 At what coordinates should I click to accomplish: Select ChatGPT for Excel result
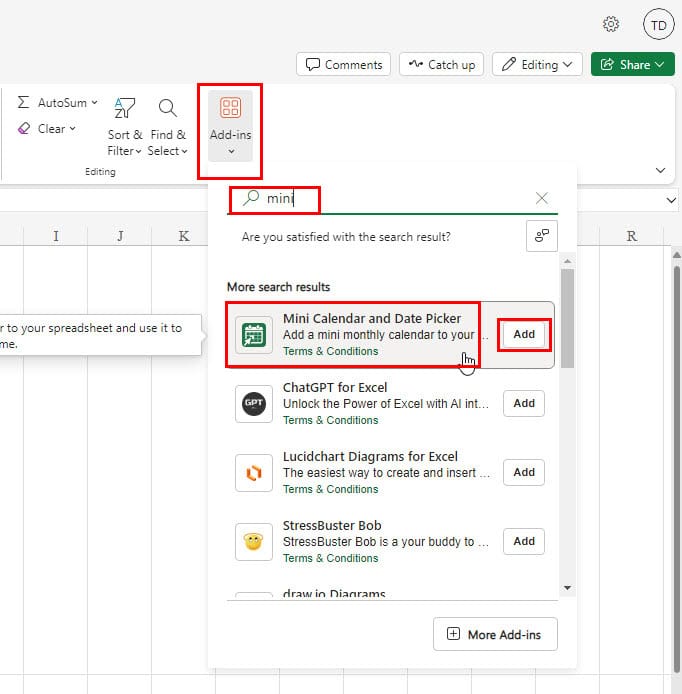[390, 403]
